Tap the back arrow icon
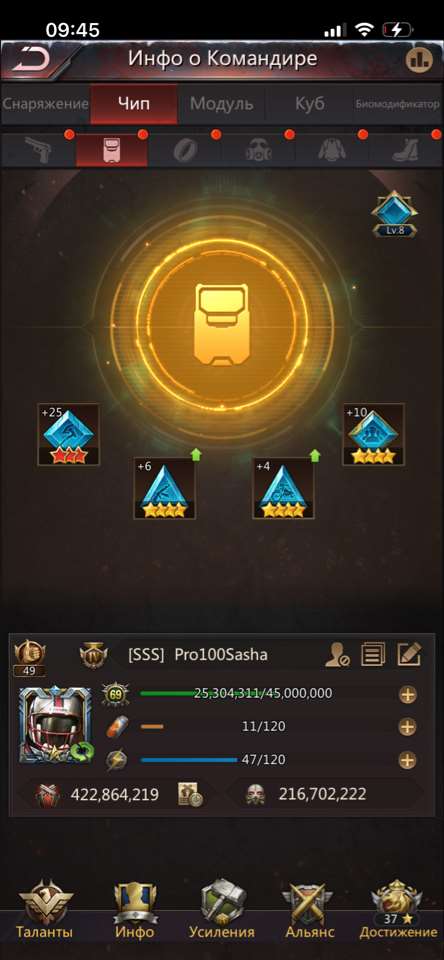This screenshot has width=444, height=960. 30,60
